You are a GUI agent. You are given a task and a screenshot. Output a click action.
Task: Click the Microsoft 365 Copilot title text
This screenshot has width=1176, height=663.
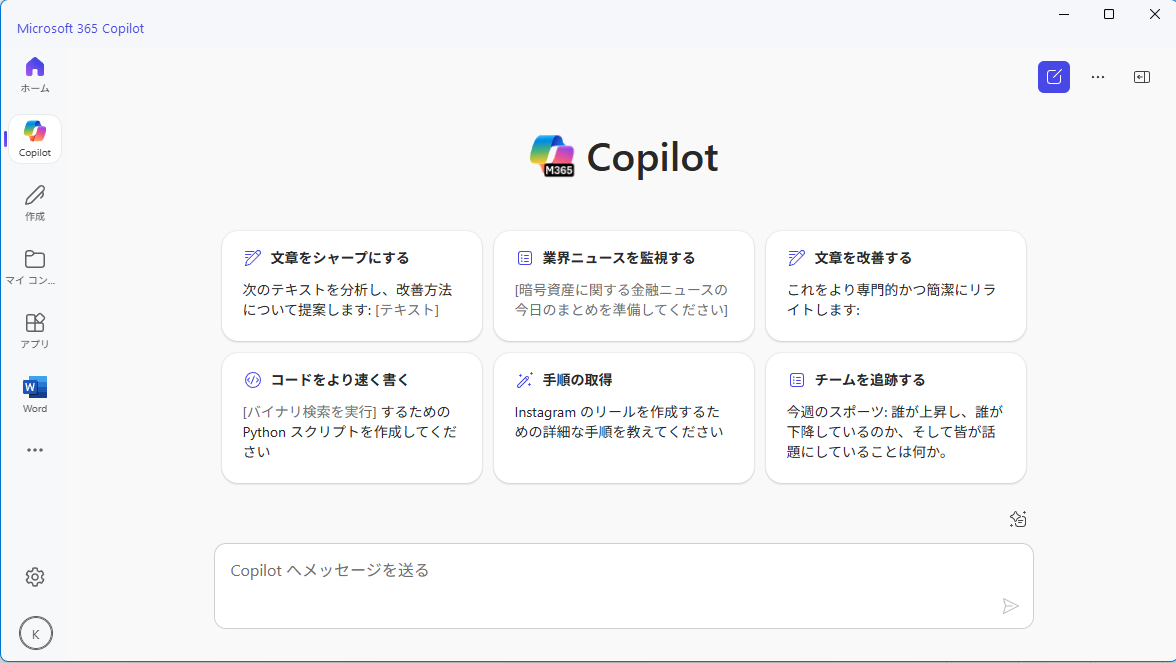pyautogui.click(x=80, y=28)
